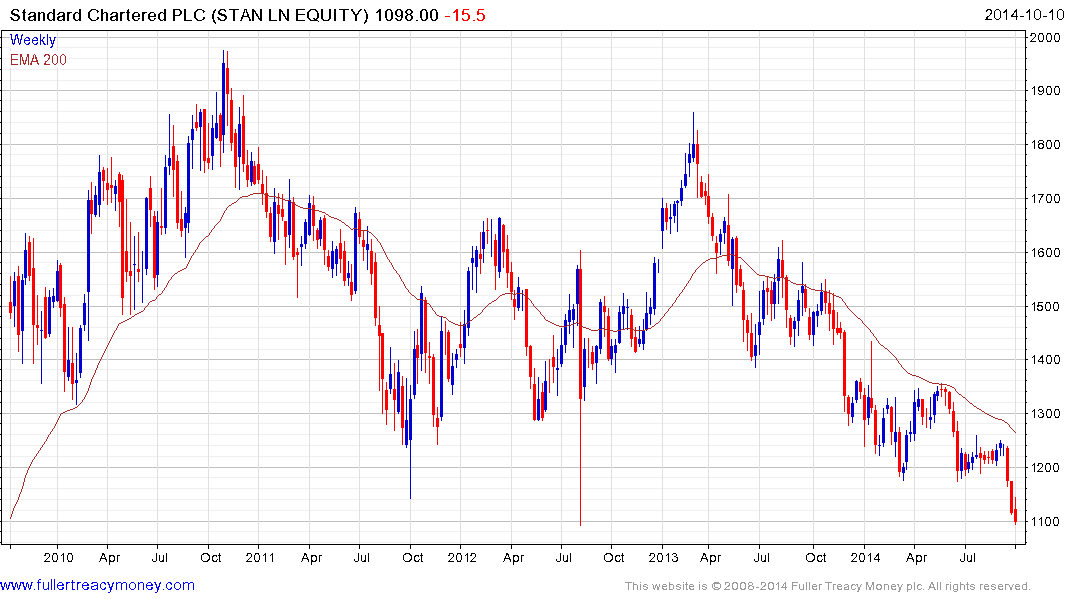
Task: Select the 2012 year axis label
Action: (462, 557)
